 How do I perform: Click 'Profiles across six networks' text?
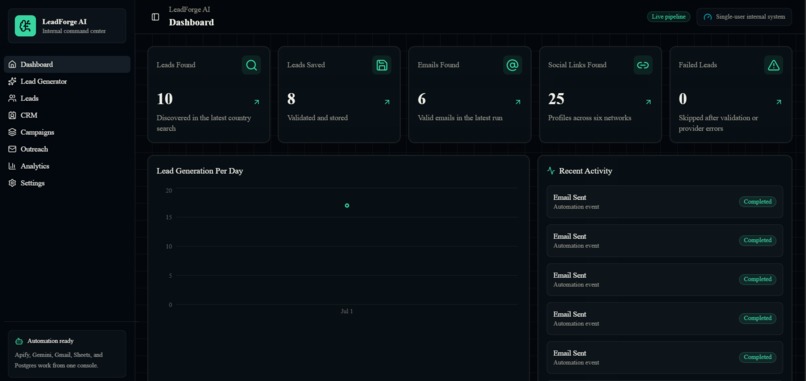tap(590, 118)
